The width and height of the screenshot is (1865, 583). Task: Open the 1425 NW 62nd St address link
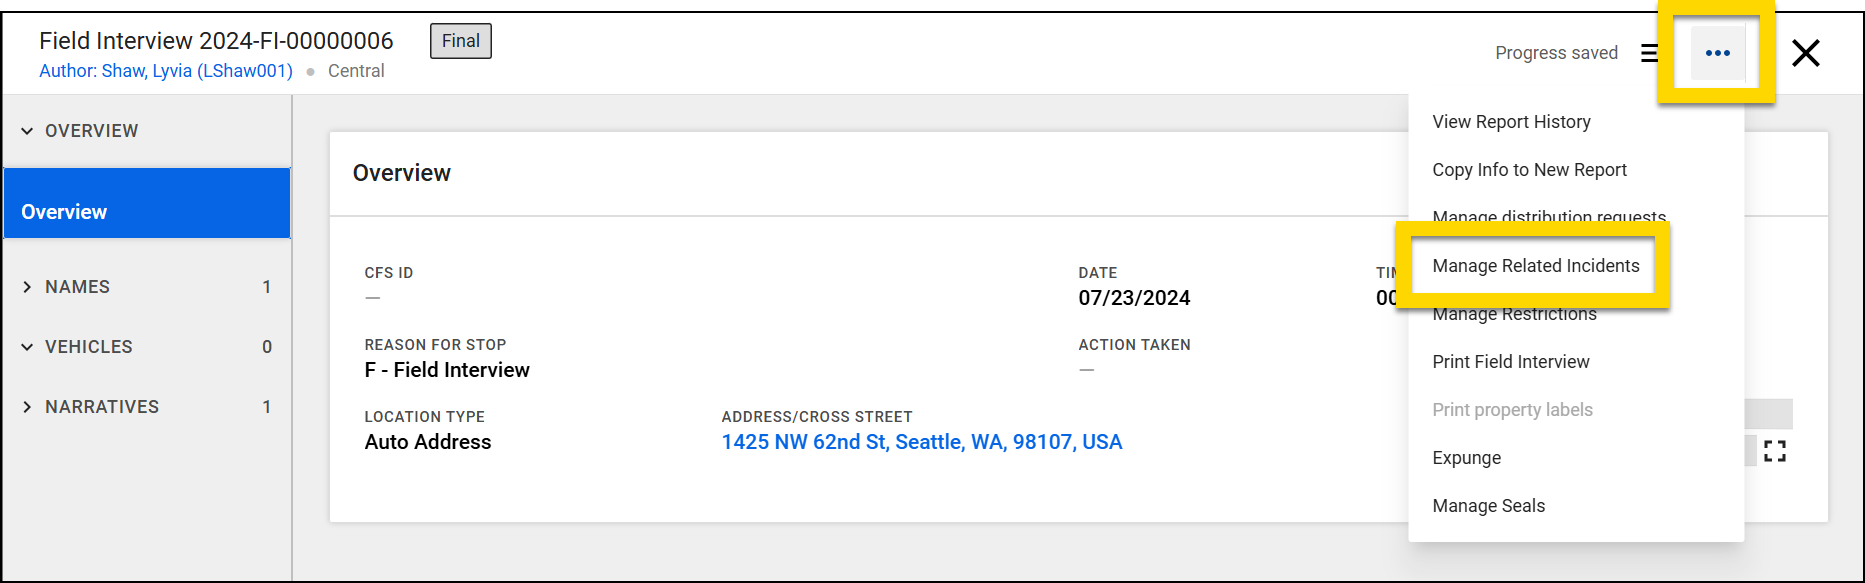(x=921, y=442)
